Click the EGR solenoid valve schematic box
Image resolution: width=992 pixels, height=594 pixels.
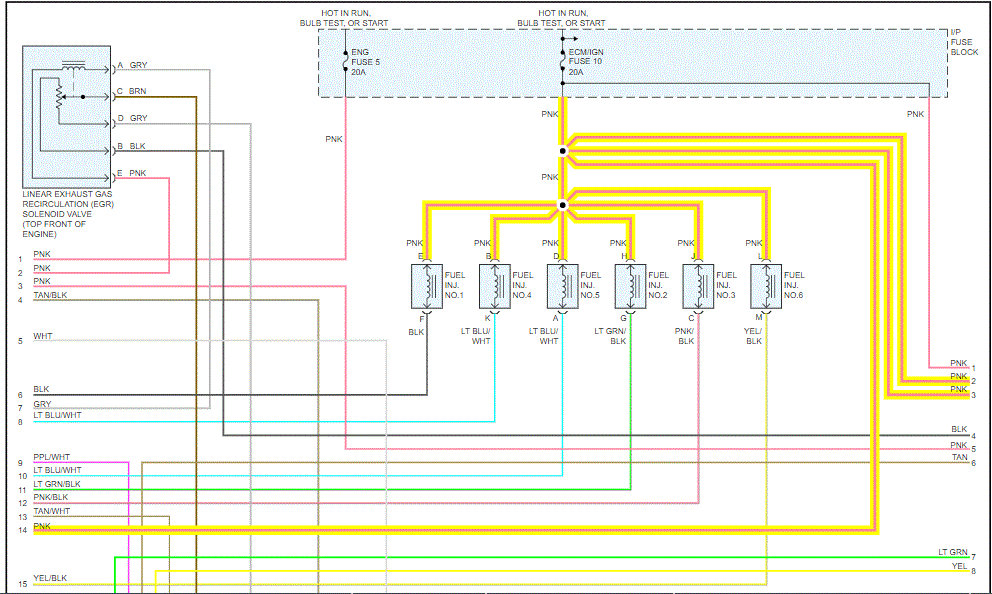click(66, 116)
